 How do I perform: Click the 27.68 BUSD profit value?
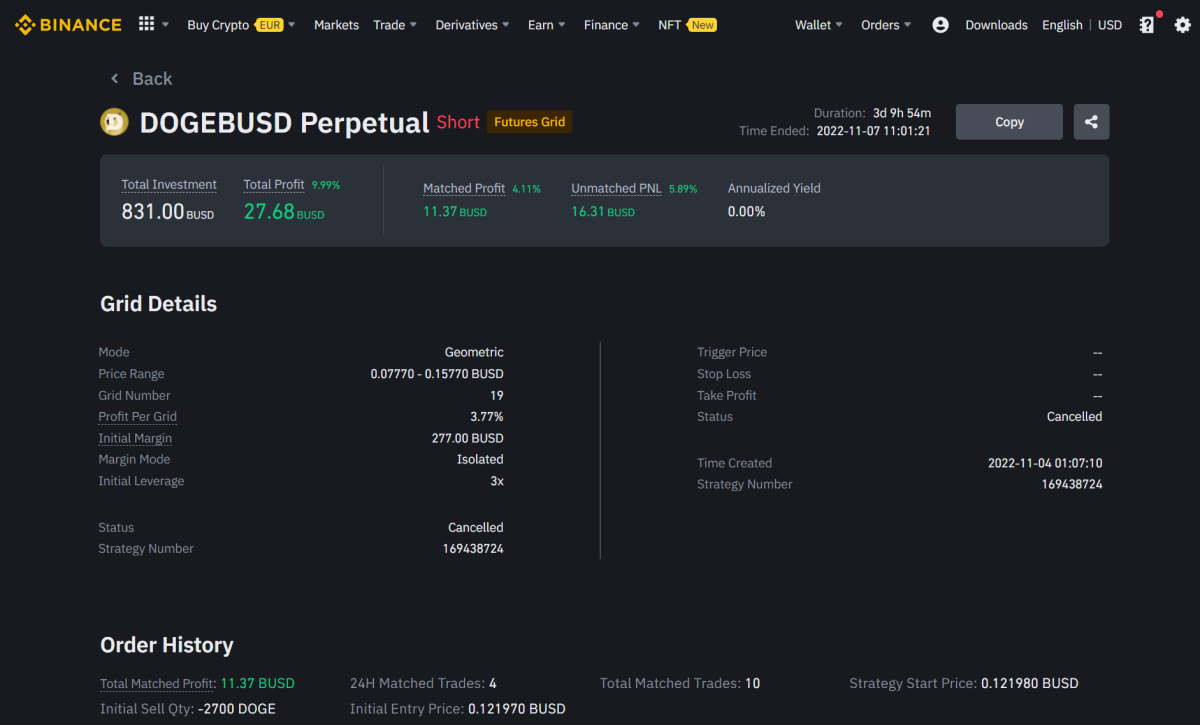[284, 211]
